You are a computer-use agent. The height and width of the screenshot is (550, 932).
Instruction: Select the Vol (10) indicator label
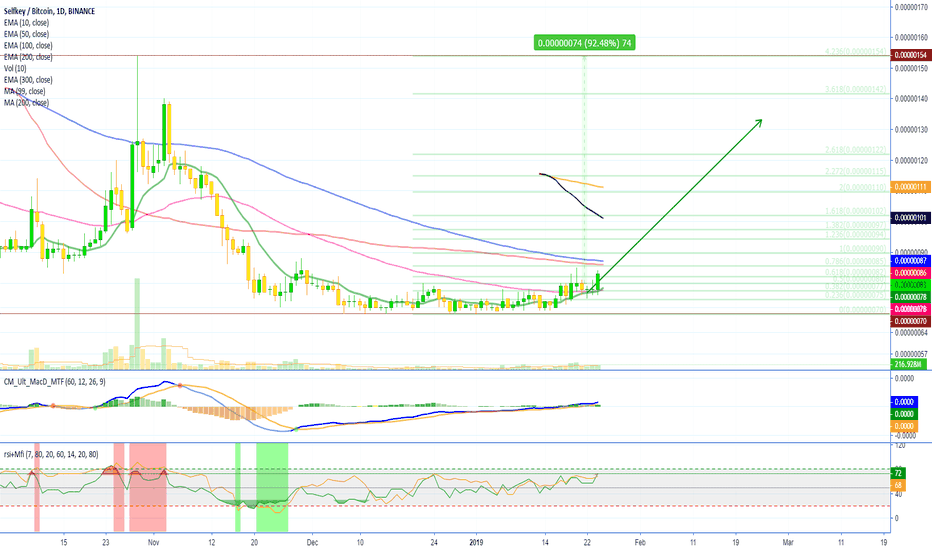pyautogui.click(x=15, y=68)
